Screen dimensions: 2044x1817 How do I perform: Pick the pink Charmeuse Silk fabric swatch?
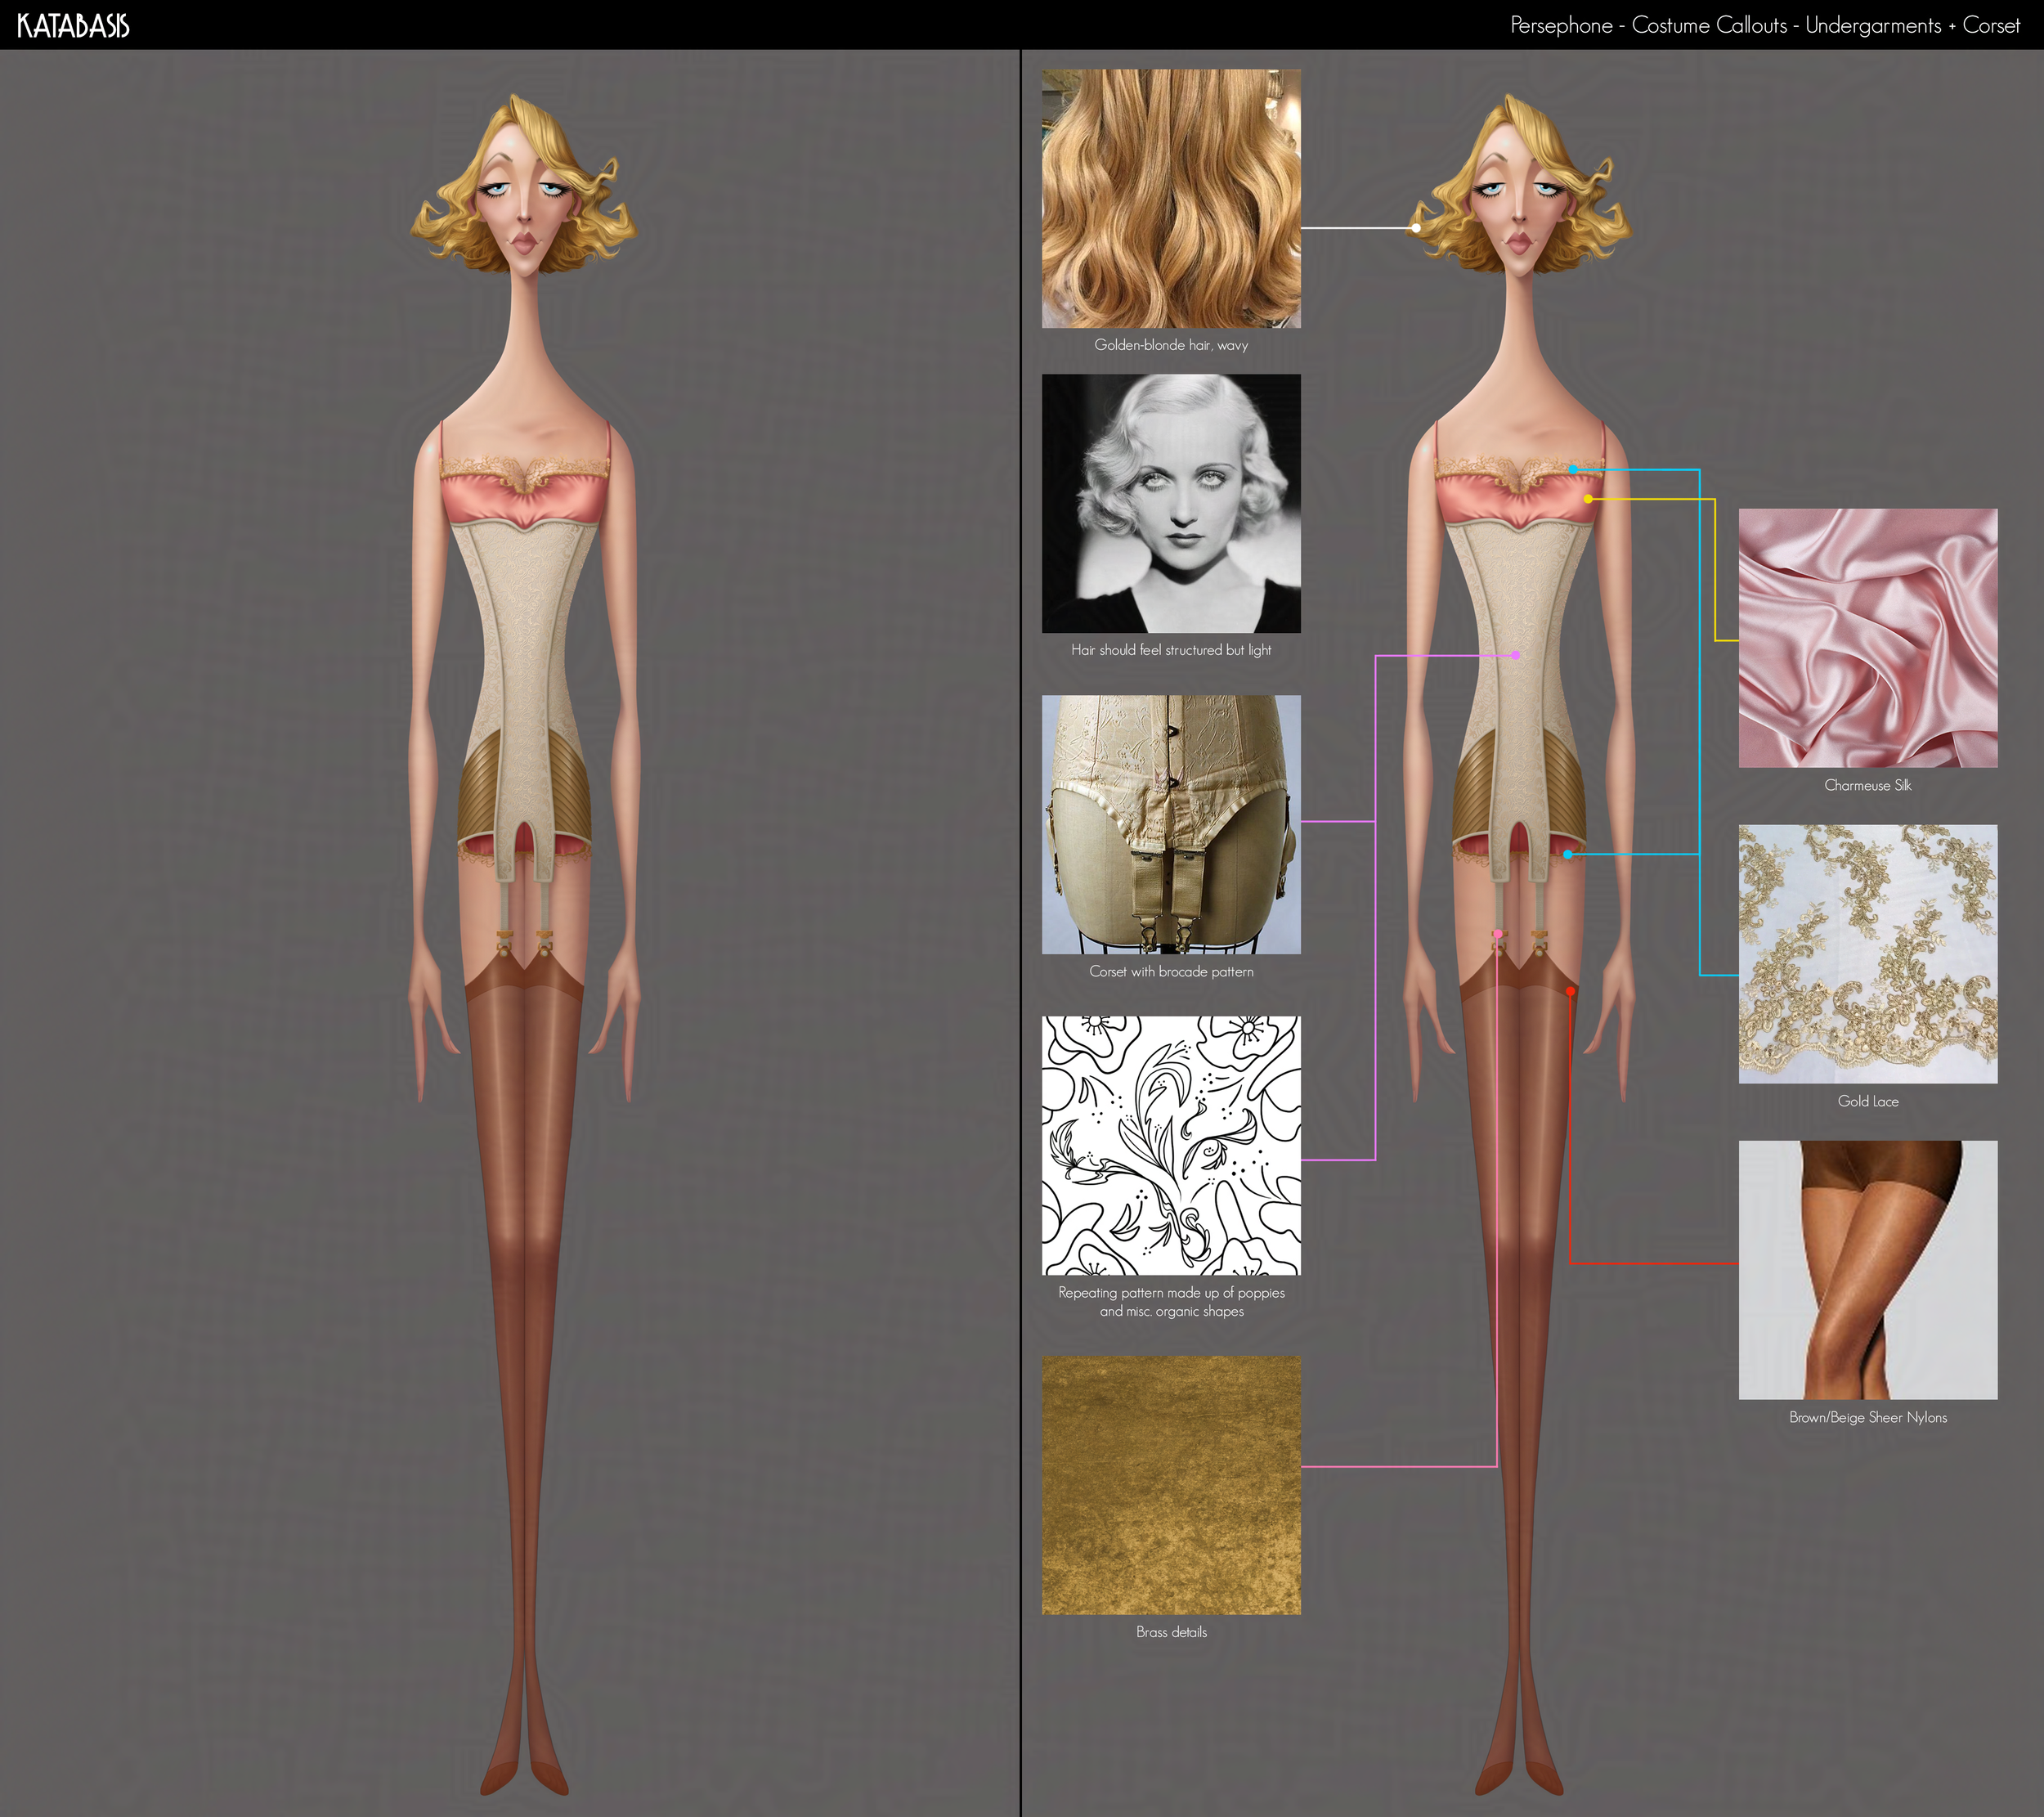pyautogui.click(x=1867, y=638)
